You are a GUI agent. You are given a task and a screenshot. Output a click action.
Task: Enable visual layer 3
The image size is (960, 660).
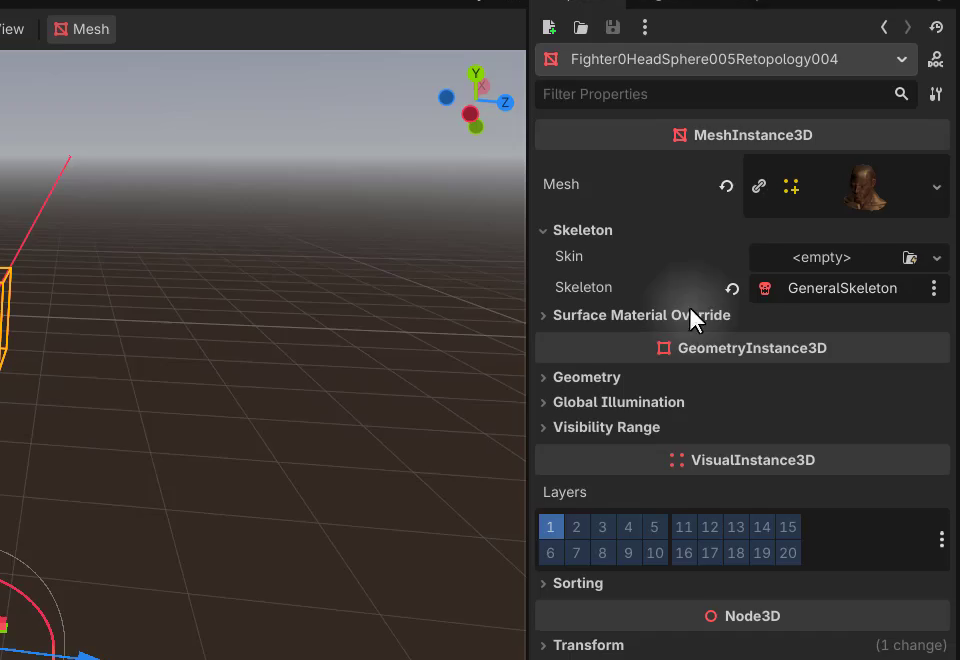click(602, 527)
